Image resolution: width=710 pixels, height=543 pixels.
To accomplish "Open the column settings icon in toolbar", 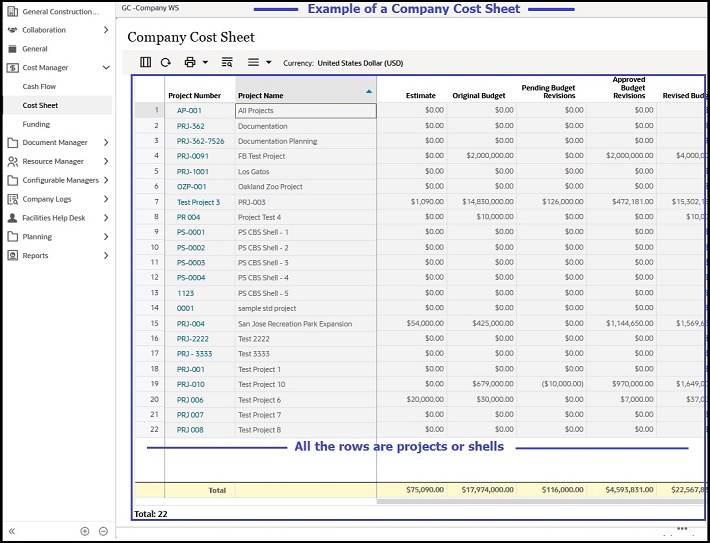I will click(145, 62).
